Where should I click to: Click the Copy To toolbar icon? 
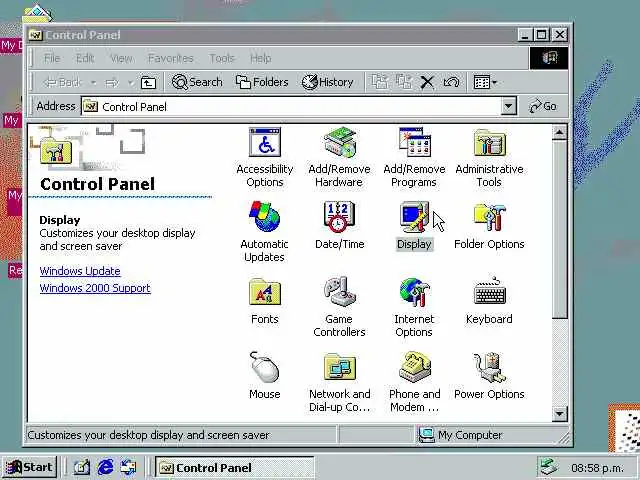403,82
